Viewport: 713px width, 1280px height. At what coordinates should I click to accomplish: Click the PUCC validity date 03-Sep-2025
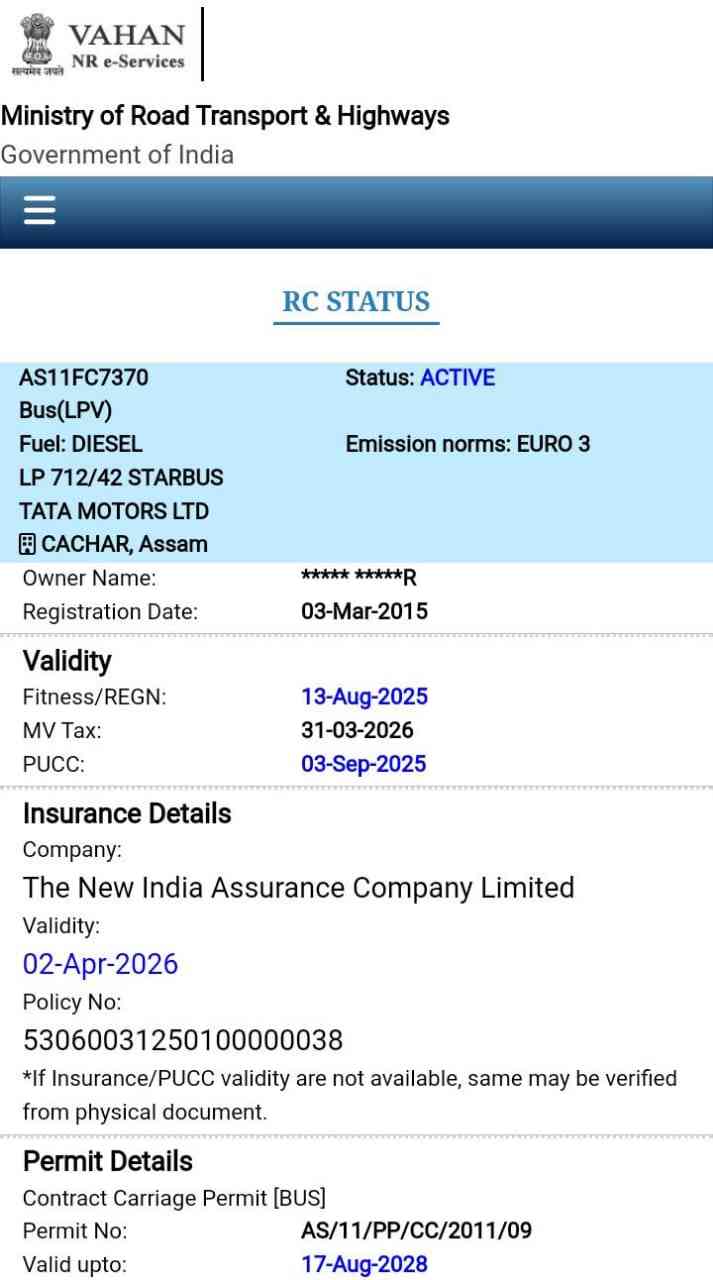coord(363,764)
